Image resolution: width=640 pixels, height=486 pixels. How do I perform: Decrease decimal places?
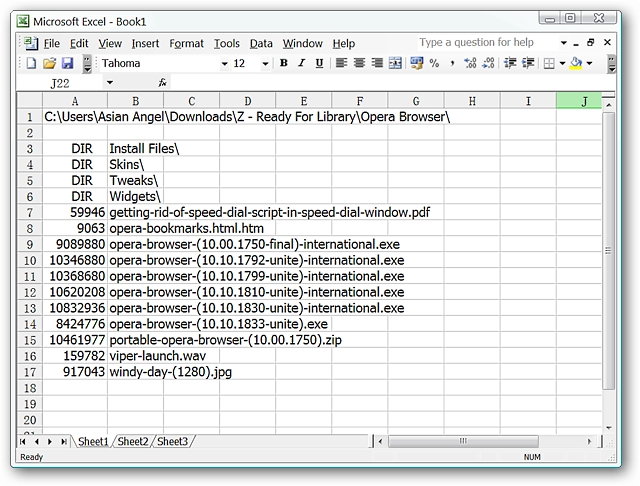488,63
